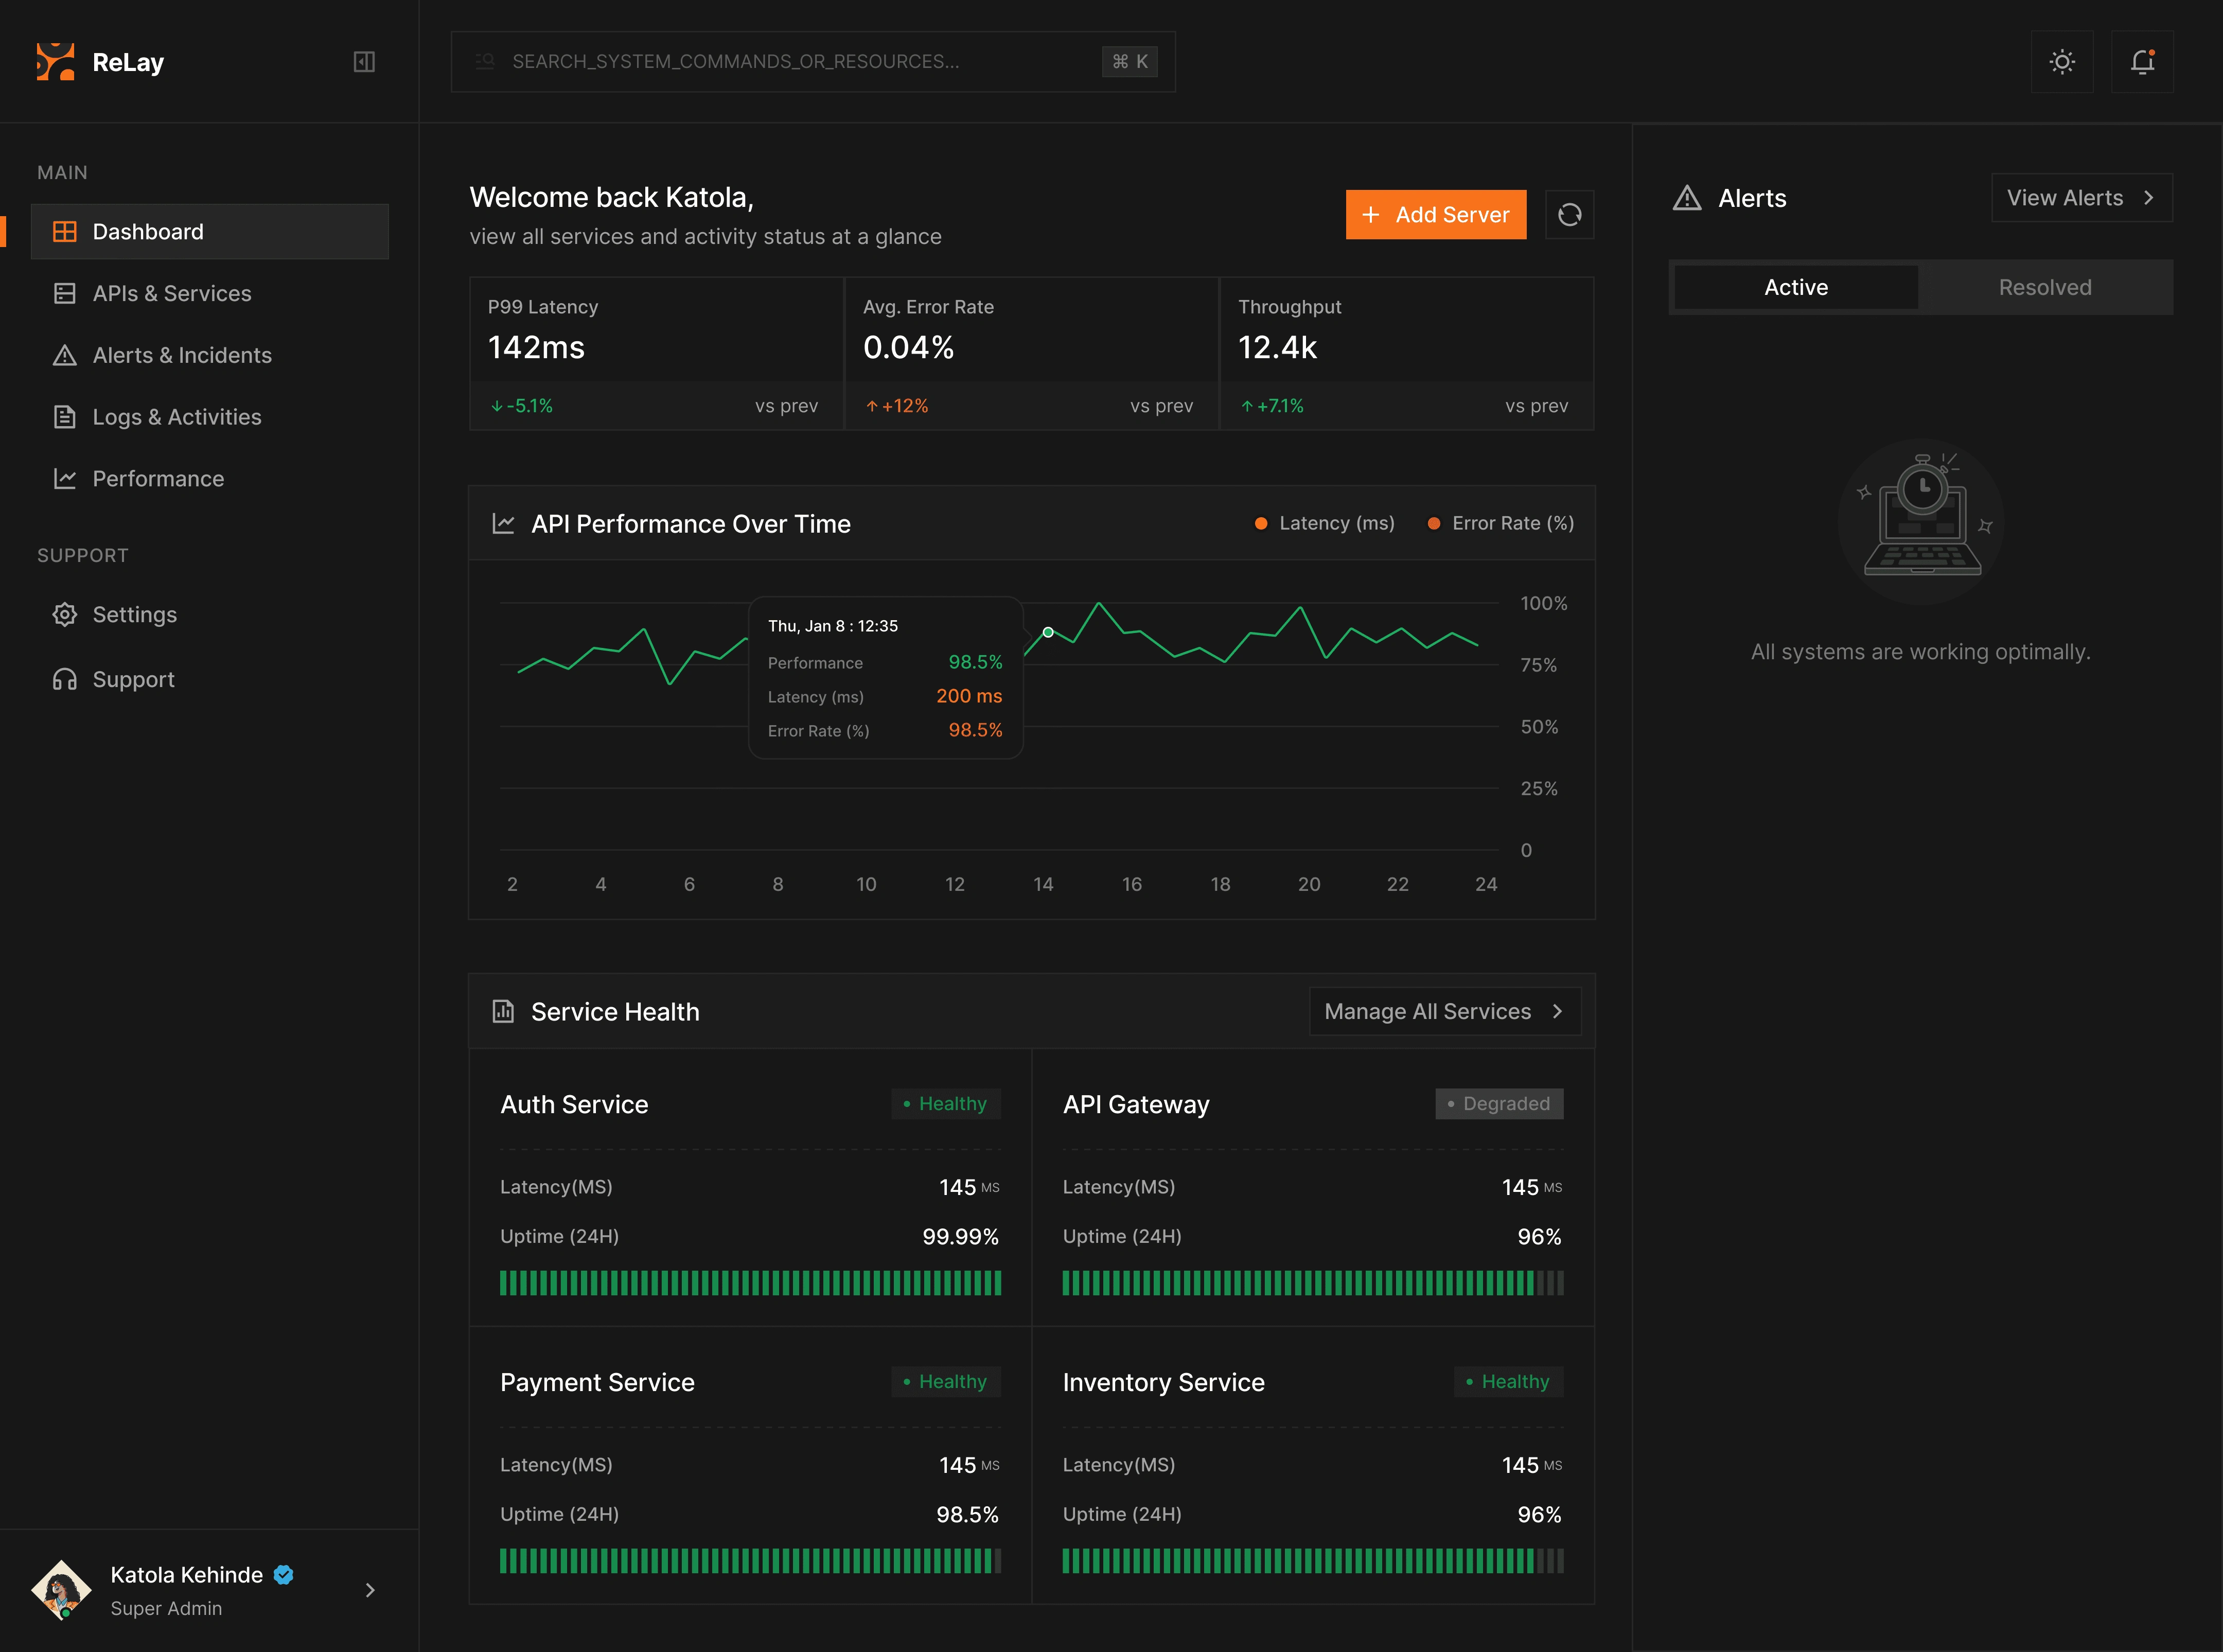
Task: Switch to the Resolved alerts tab
Action: pyautogui.click(x=2044, y=288)
